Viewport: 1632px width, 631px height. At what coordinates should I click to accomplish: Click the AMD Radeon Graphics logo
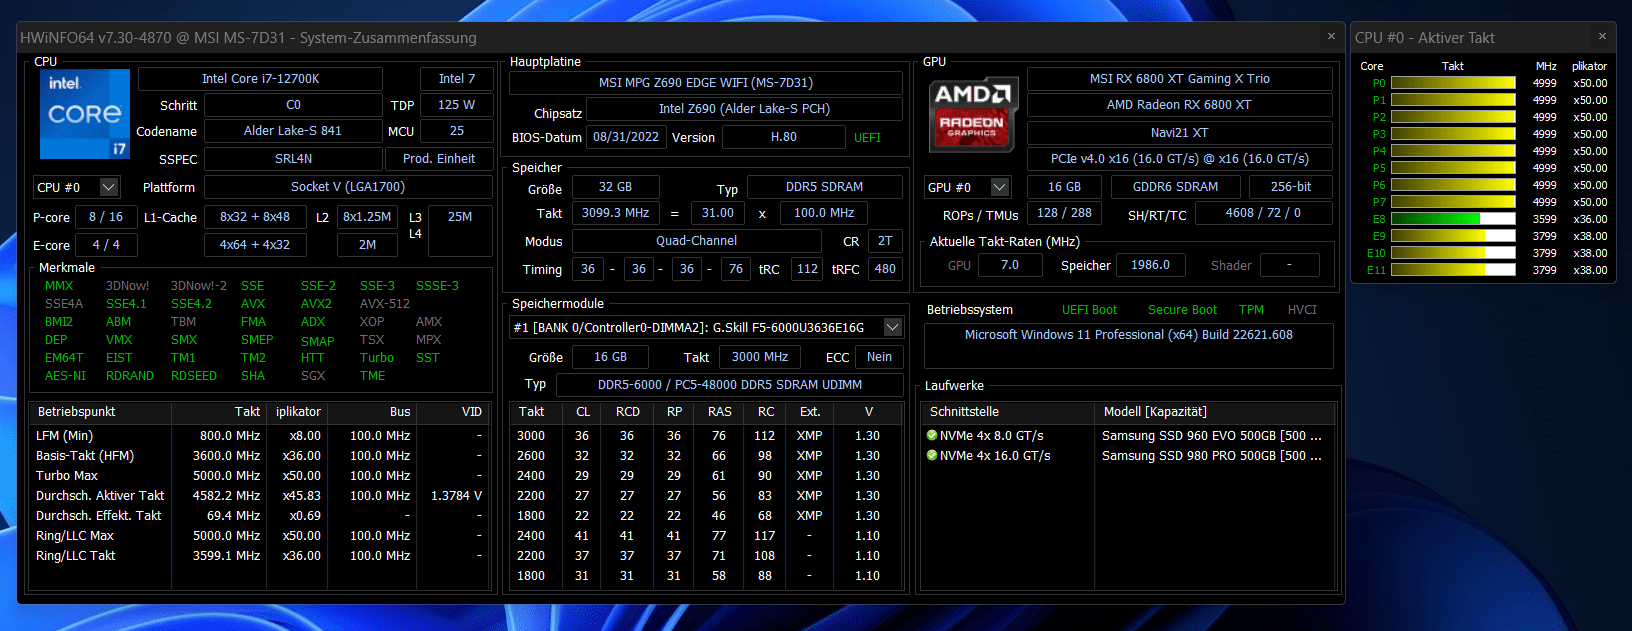pyautogui.click(x=973, y=114)
